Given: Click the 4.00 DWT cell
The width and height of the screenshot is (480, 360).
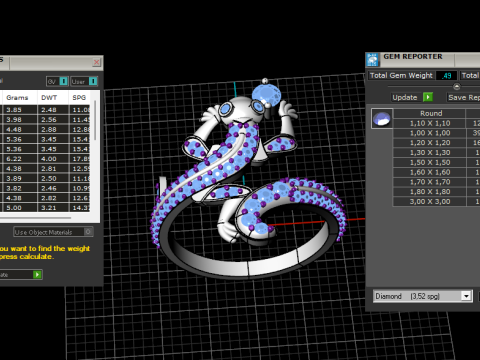Looking at the screenshot, I should click(x=53, y=159).
